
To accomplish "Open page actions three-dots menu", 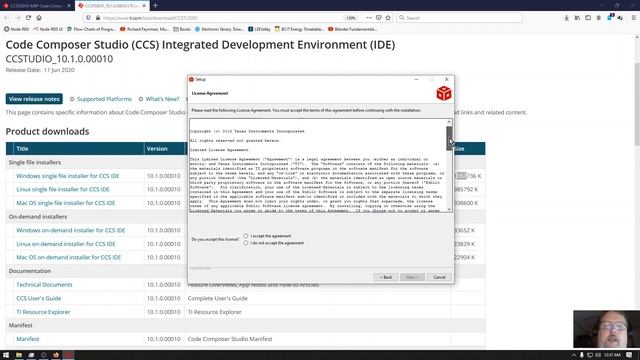I will pyautogui.click(x=369, y=18).
